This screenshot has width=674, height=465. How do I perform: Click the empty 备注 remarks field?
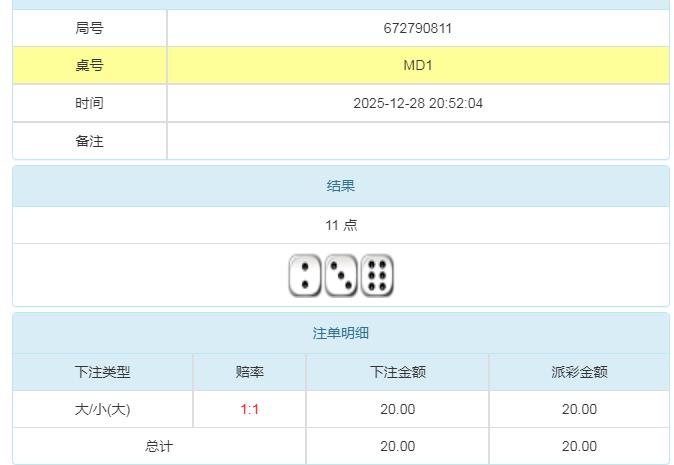pyautogui.click(x=417, y=141)
